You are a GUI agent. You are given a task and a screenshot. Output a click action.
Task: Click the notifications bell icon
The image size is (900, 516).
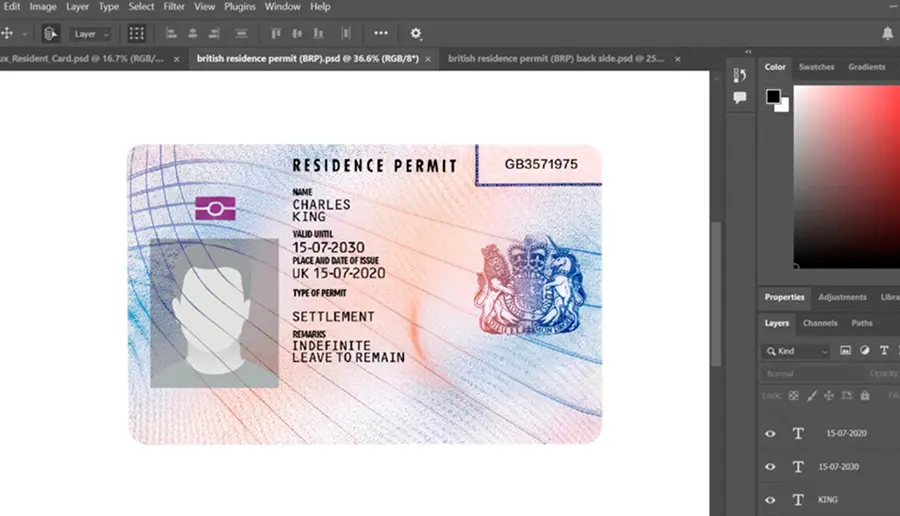pyautogui.click(x=887, y=34)
